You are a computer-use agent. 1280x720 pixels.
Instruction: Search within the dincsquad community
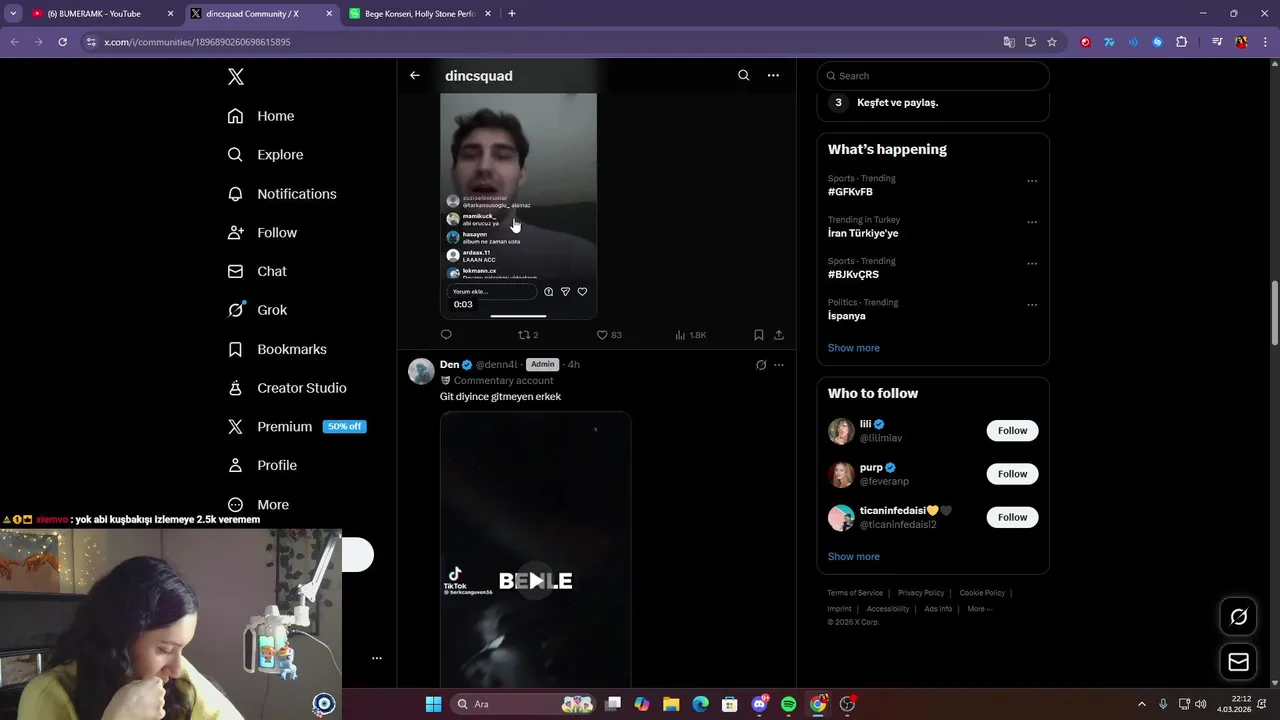point(743,75)
